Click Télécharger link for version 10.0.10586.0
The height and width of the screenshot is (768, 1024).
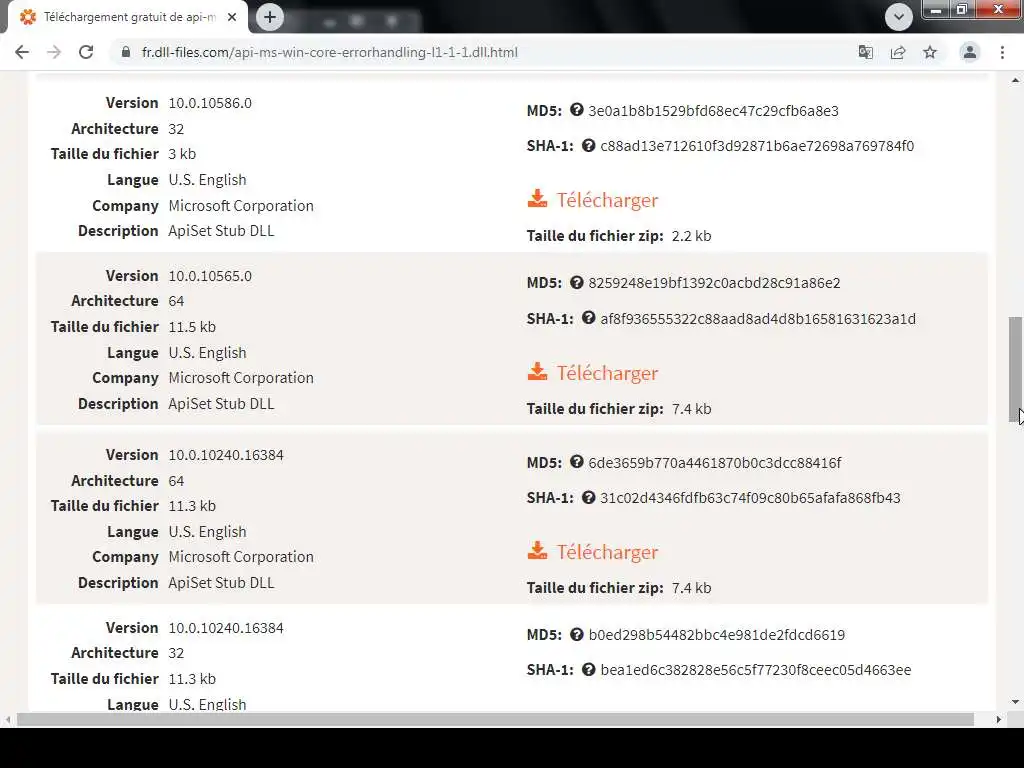coord(607,200)
